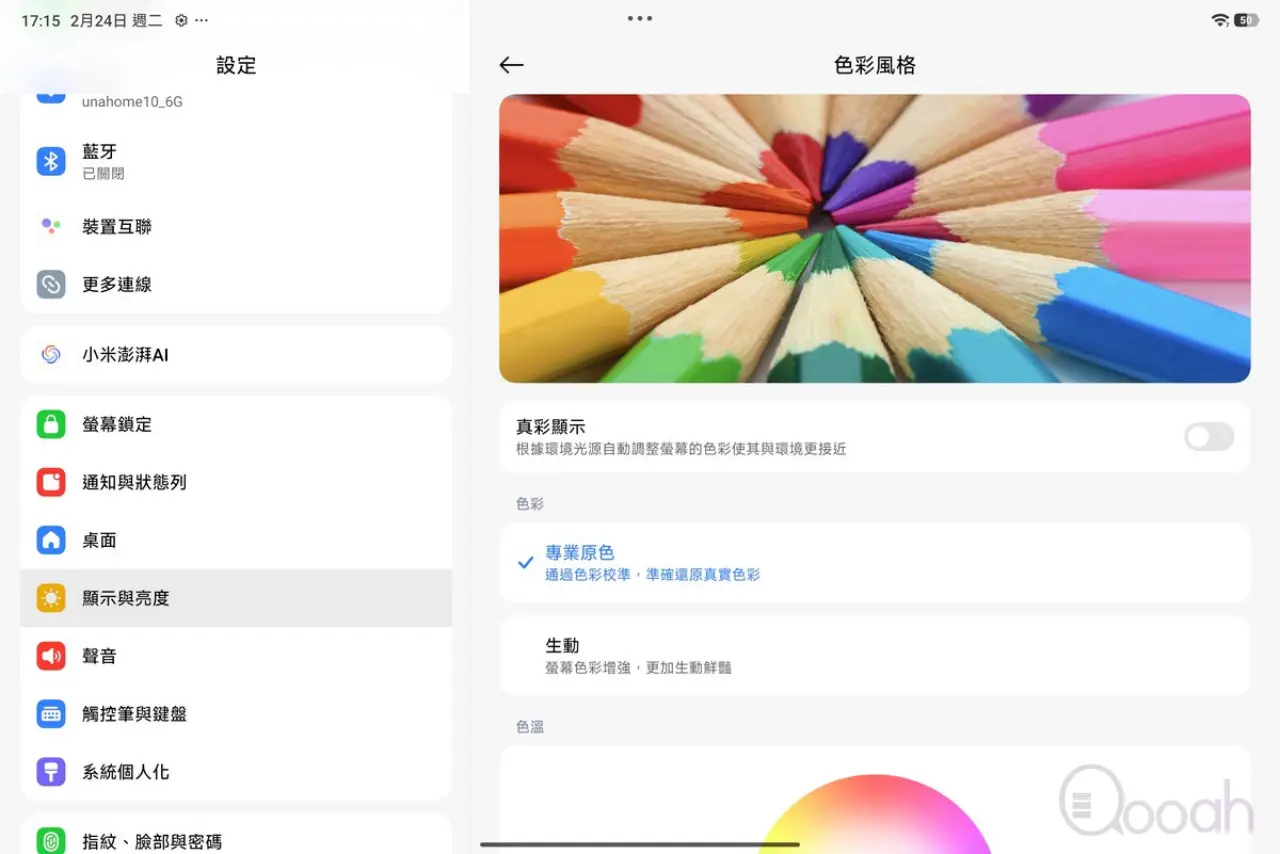
Task: Tap the colored pencils preview image
Action: [x=874, y=239]
